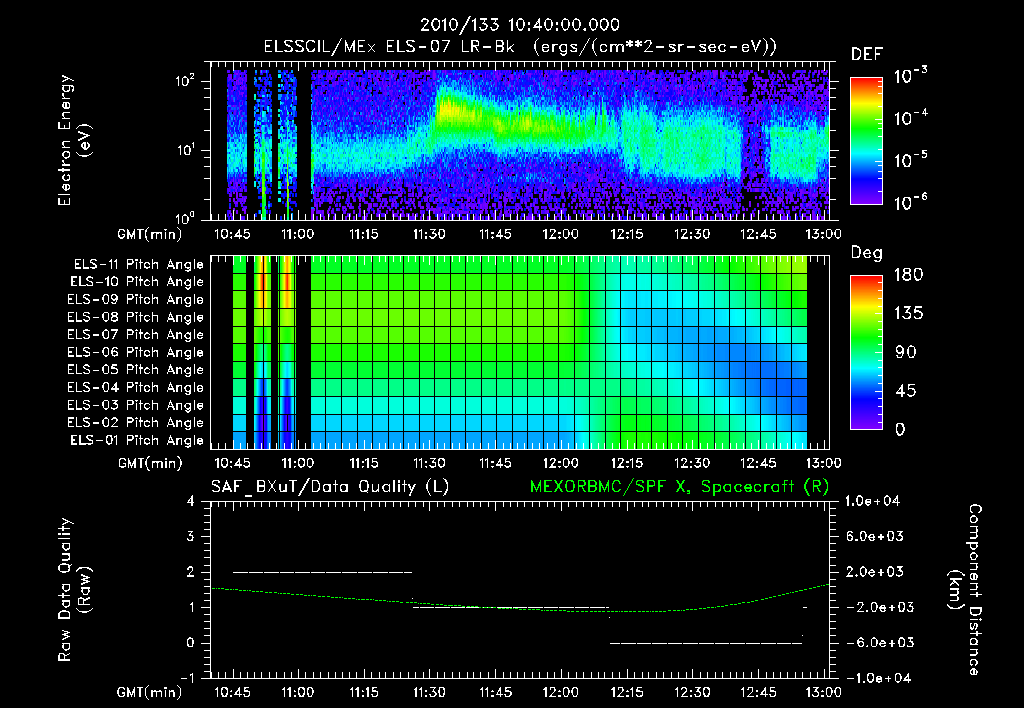Viewport: 1024px width, 708px height.
Task: Select the ELS-04 Pitch Angle label
Action: click(x=136, y=387)
